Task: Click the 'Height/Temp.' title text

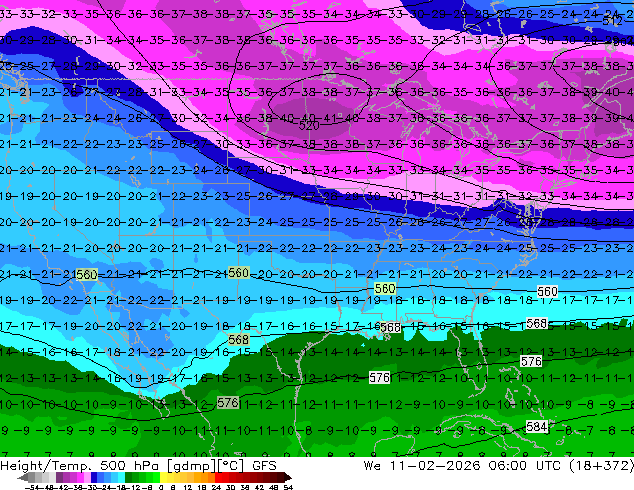Action: (45, 466)
